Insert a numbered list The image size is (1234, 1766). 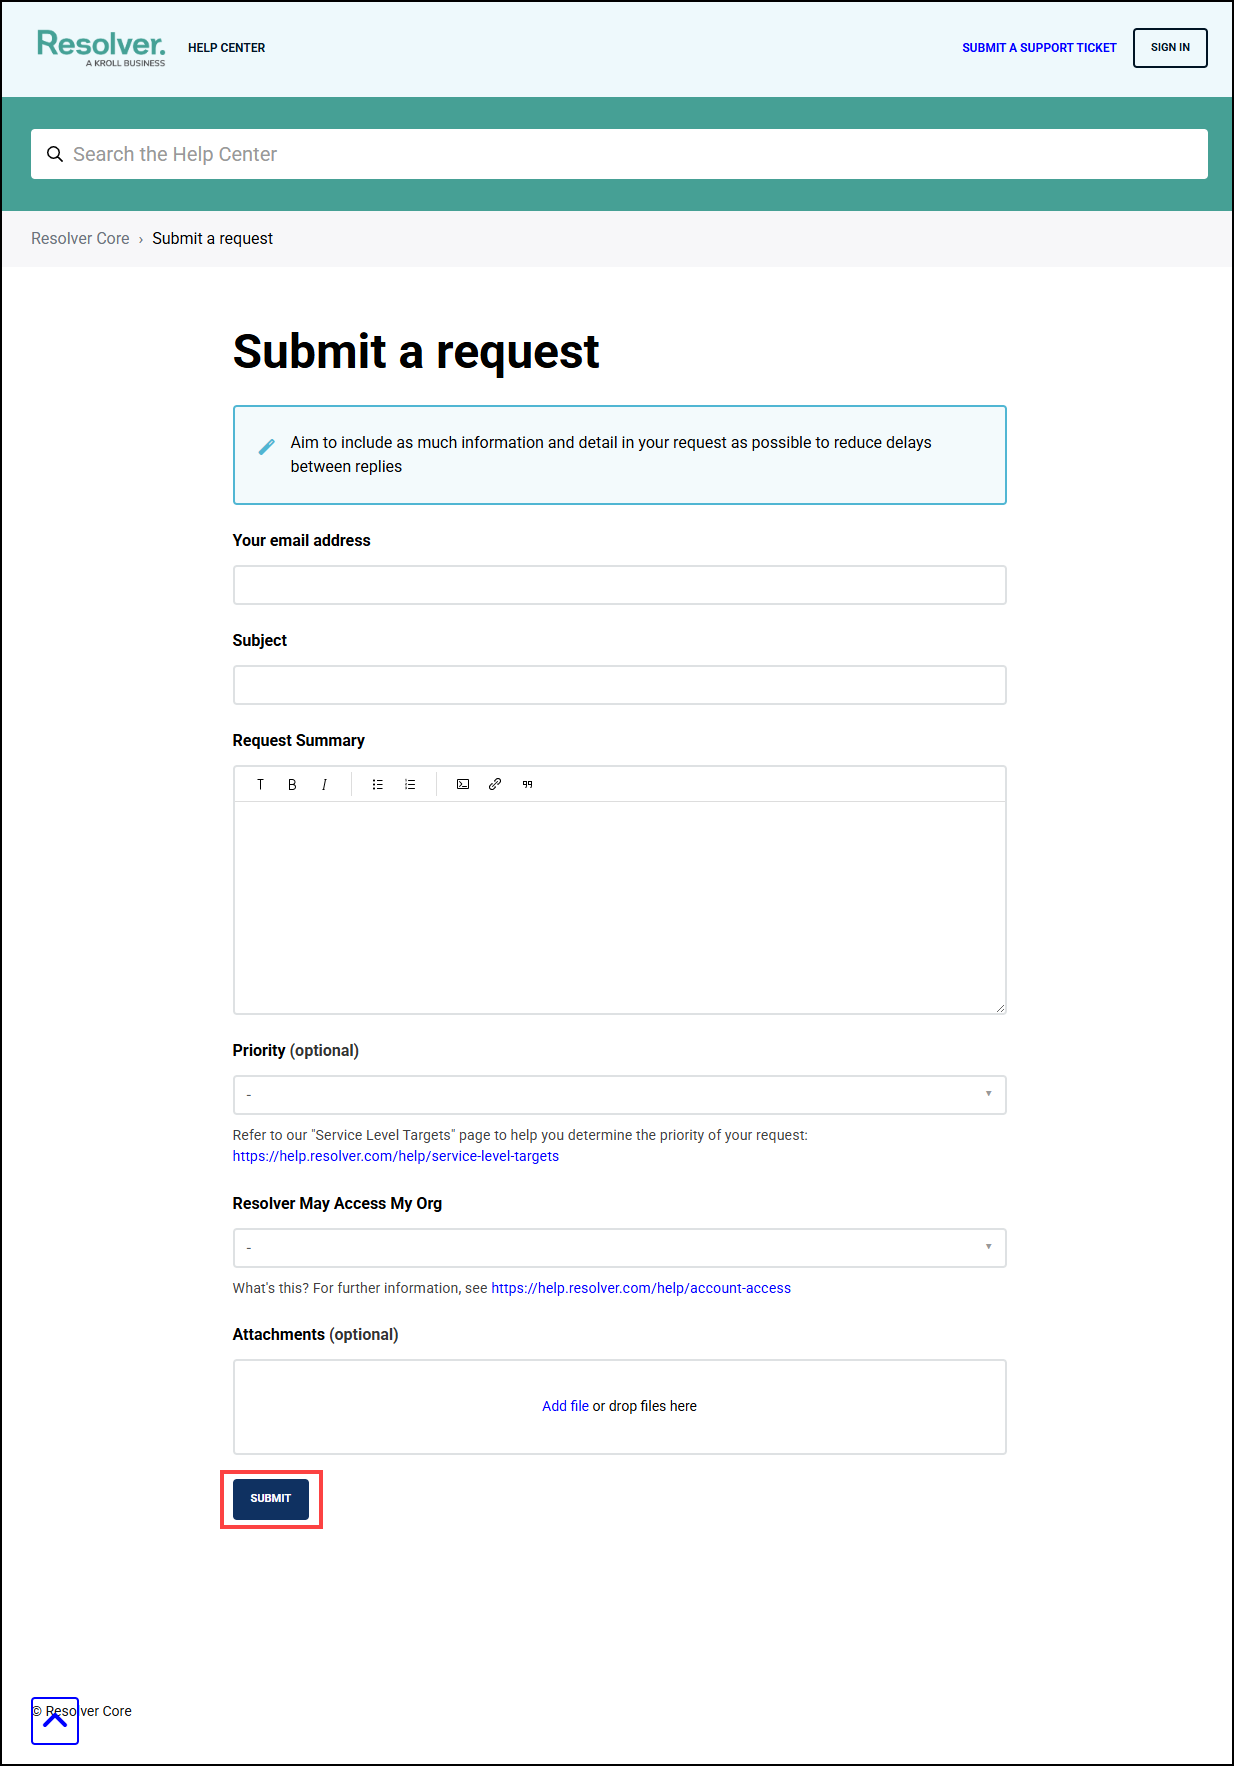pos(410,784)
